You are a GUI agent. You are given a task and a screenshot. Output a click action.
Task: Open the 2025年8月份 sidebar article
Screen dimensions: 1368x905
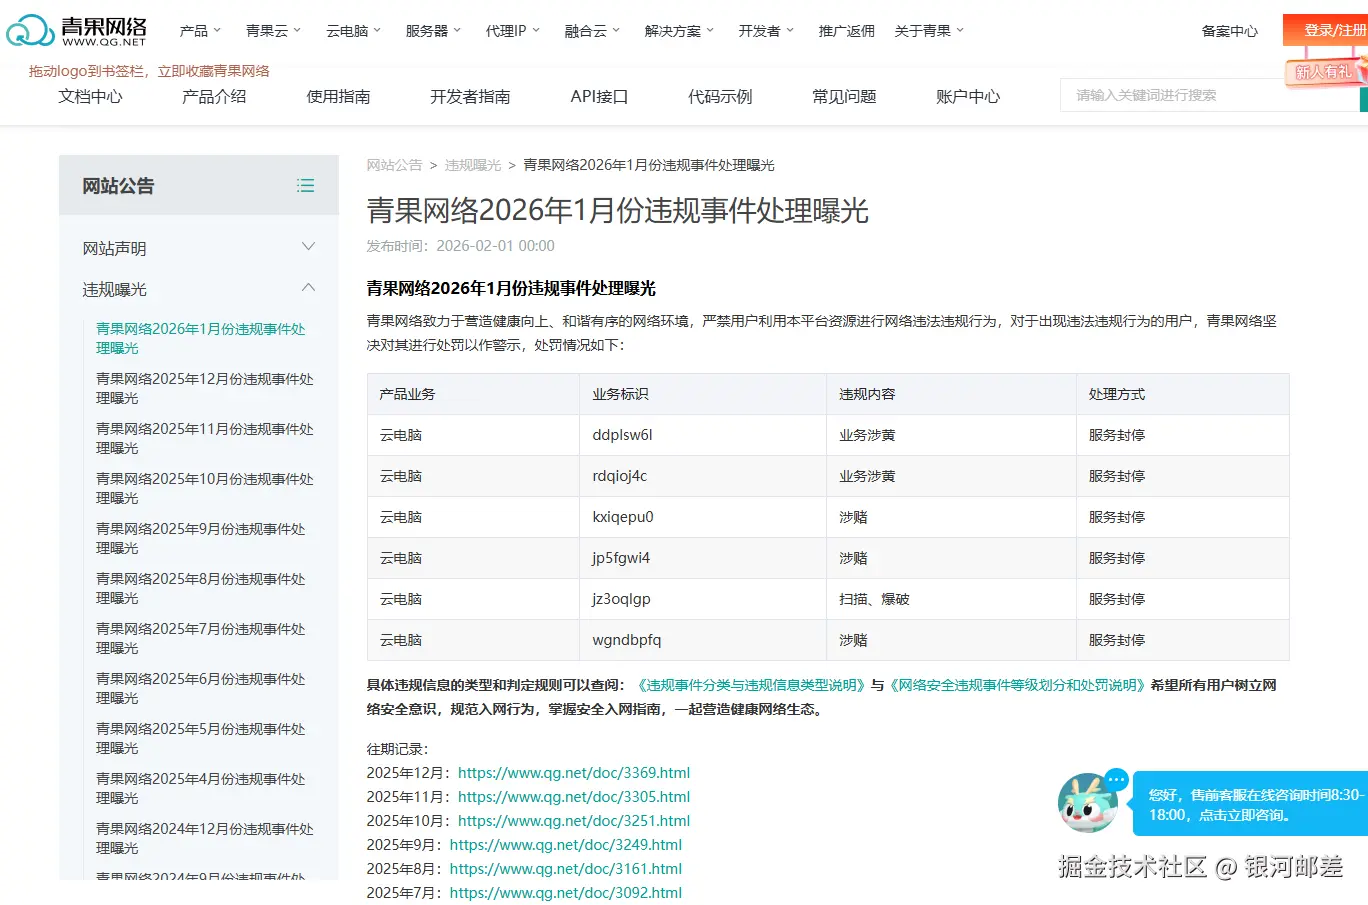[x=201, y=588]
